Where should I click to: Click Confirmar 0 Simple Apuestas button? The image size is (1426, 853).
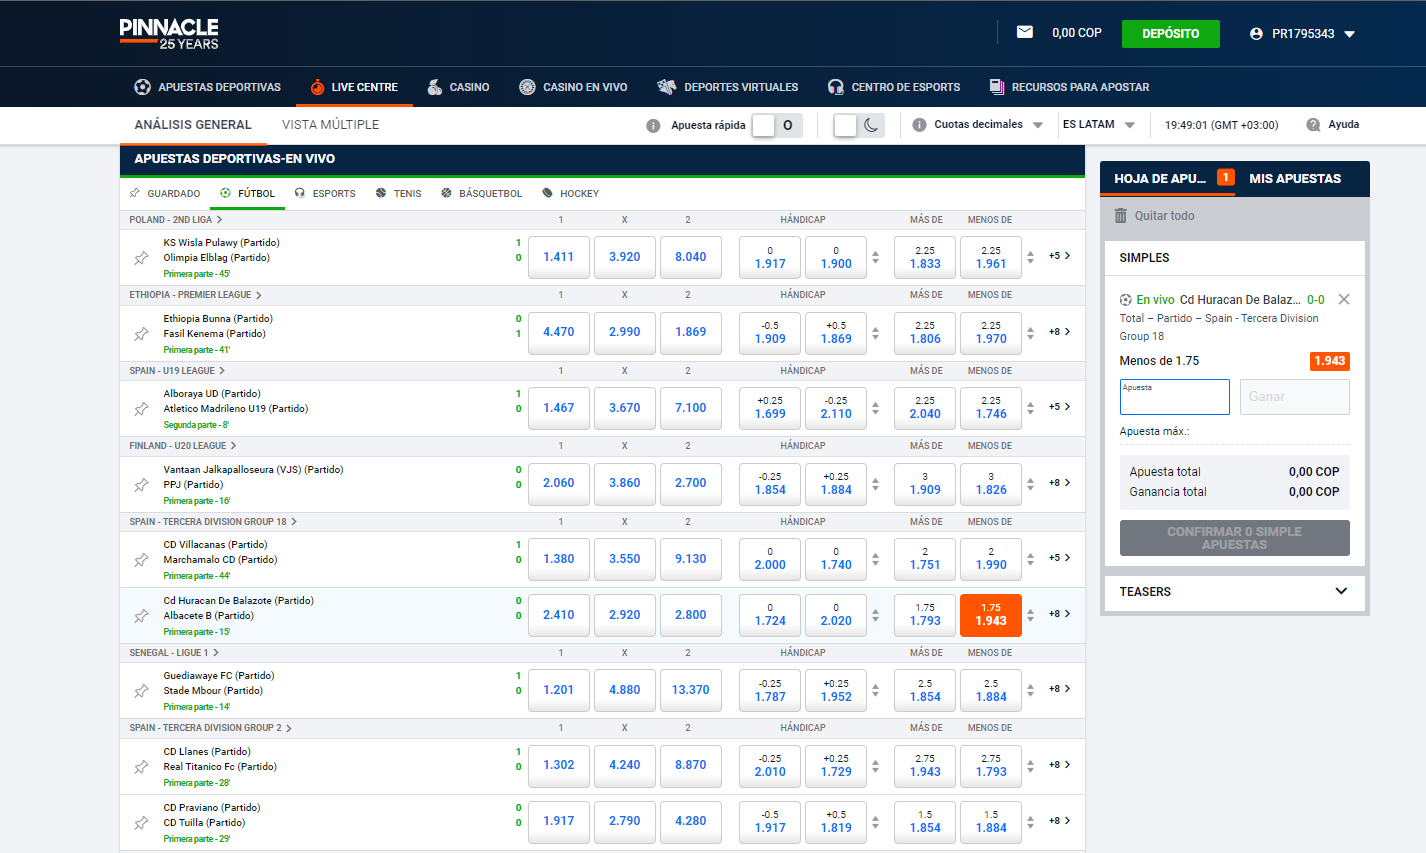pos(1235,538)
